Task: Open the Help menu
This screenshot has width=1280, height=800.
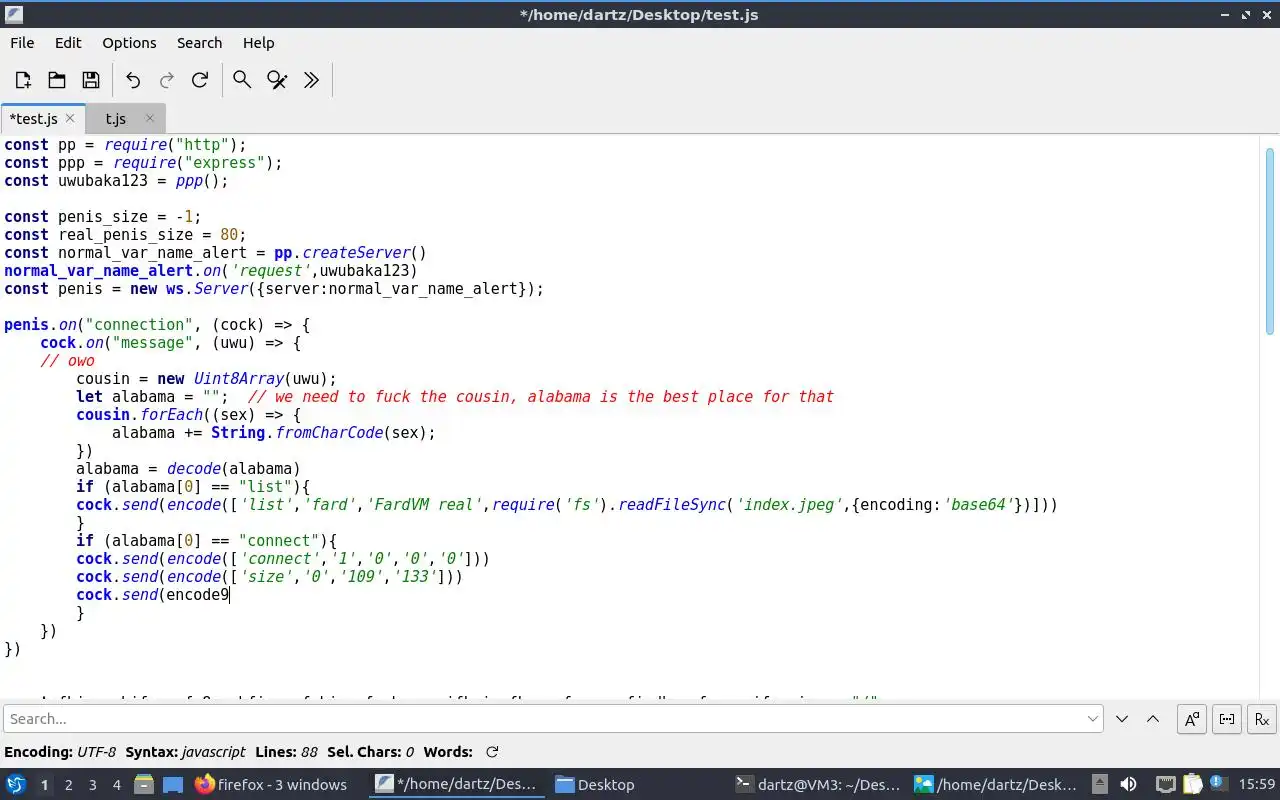Action: [x=258, y=43]
